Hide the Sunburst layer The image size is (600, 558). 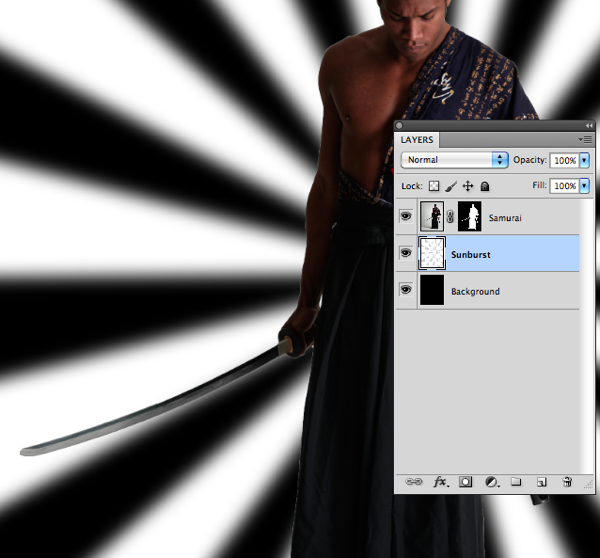406,253
